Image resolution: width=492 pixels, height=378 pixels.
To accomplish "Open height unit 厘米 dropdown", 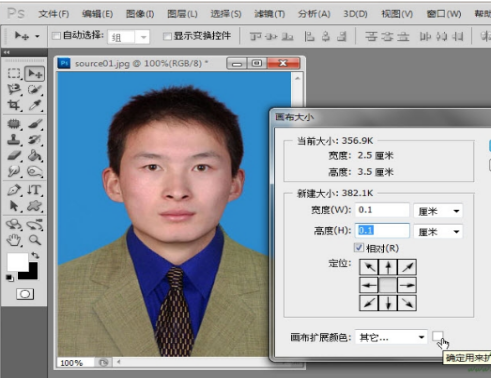I will 438,231.
